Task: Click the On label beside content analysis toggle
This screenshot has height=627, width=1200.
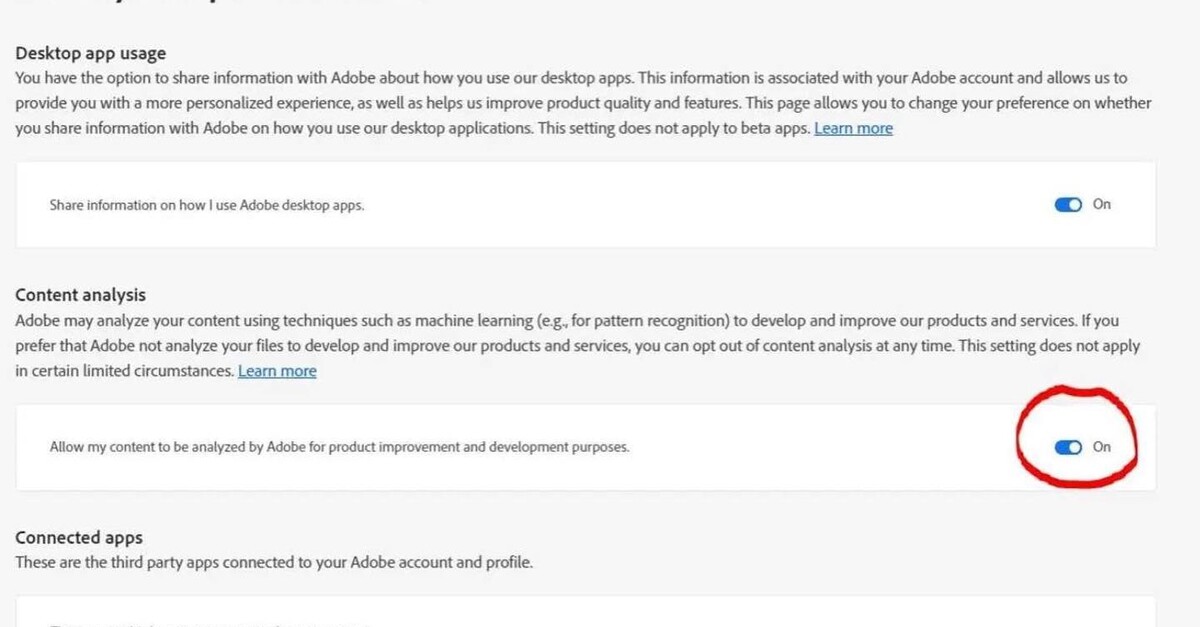Action: click(1101, 447)
